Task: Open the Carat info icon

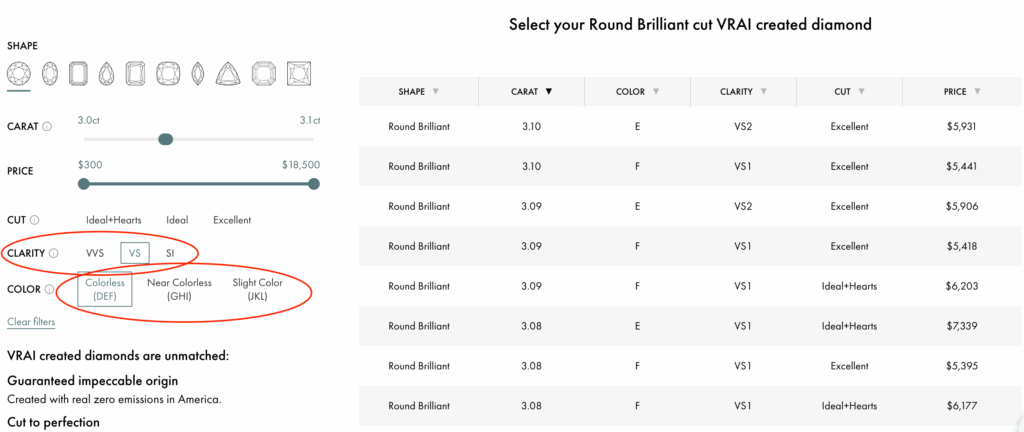Action: (47, 127)
